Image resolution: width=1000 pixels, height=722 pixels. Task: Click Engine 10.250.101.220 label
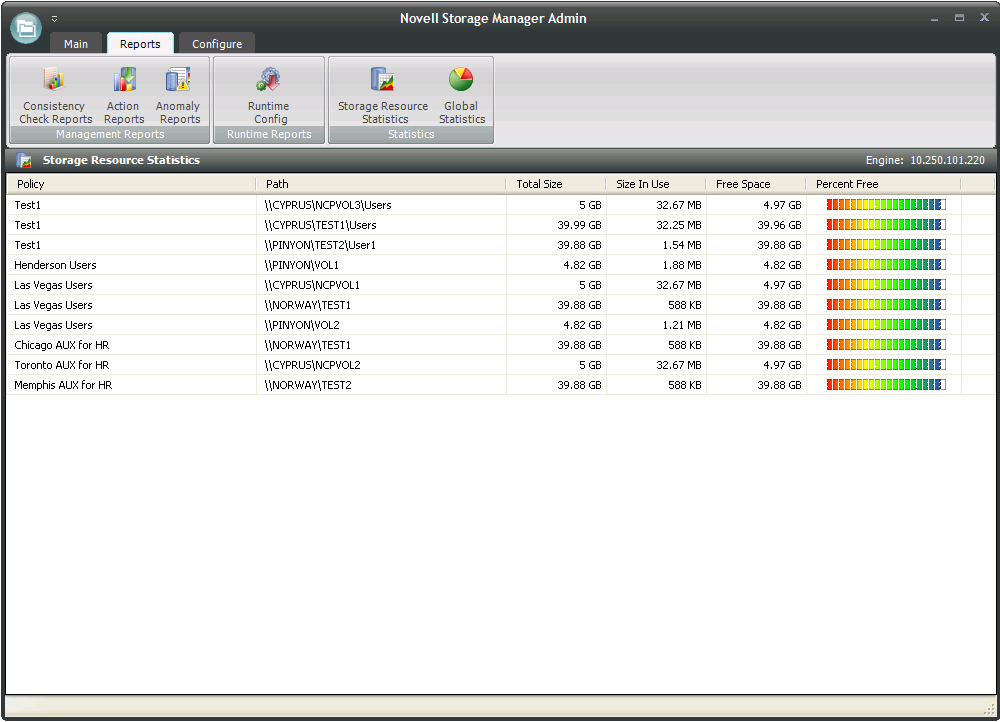click(925, 160)
